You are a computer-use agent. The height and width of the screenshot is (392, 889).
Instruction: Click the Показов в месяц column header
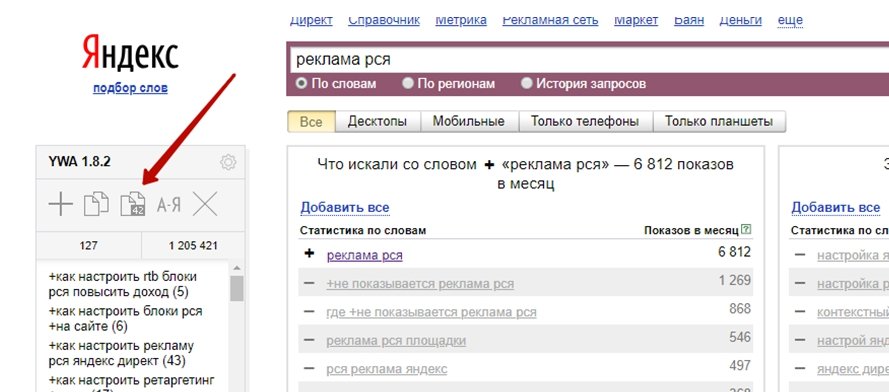(x=691, y=230)
